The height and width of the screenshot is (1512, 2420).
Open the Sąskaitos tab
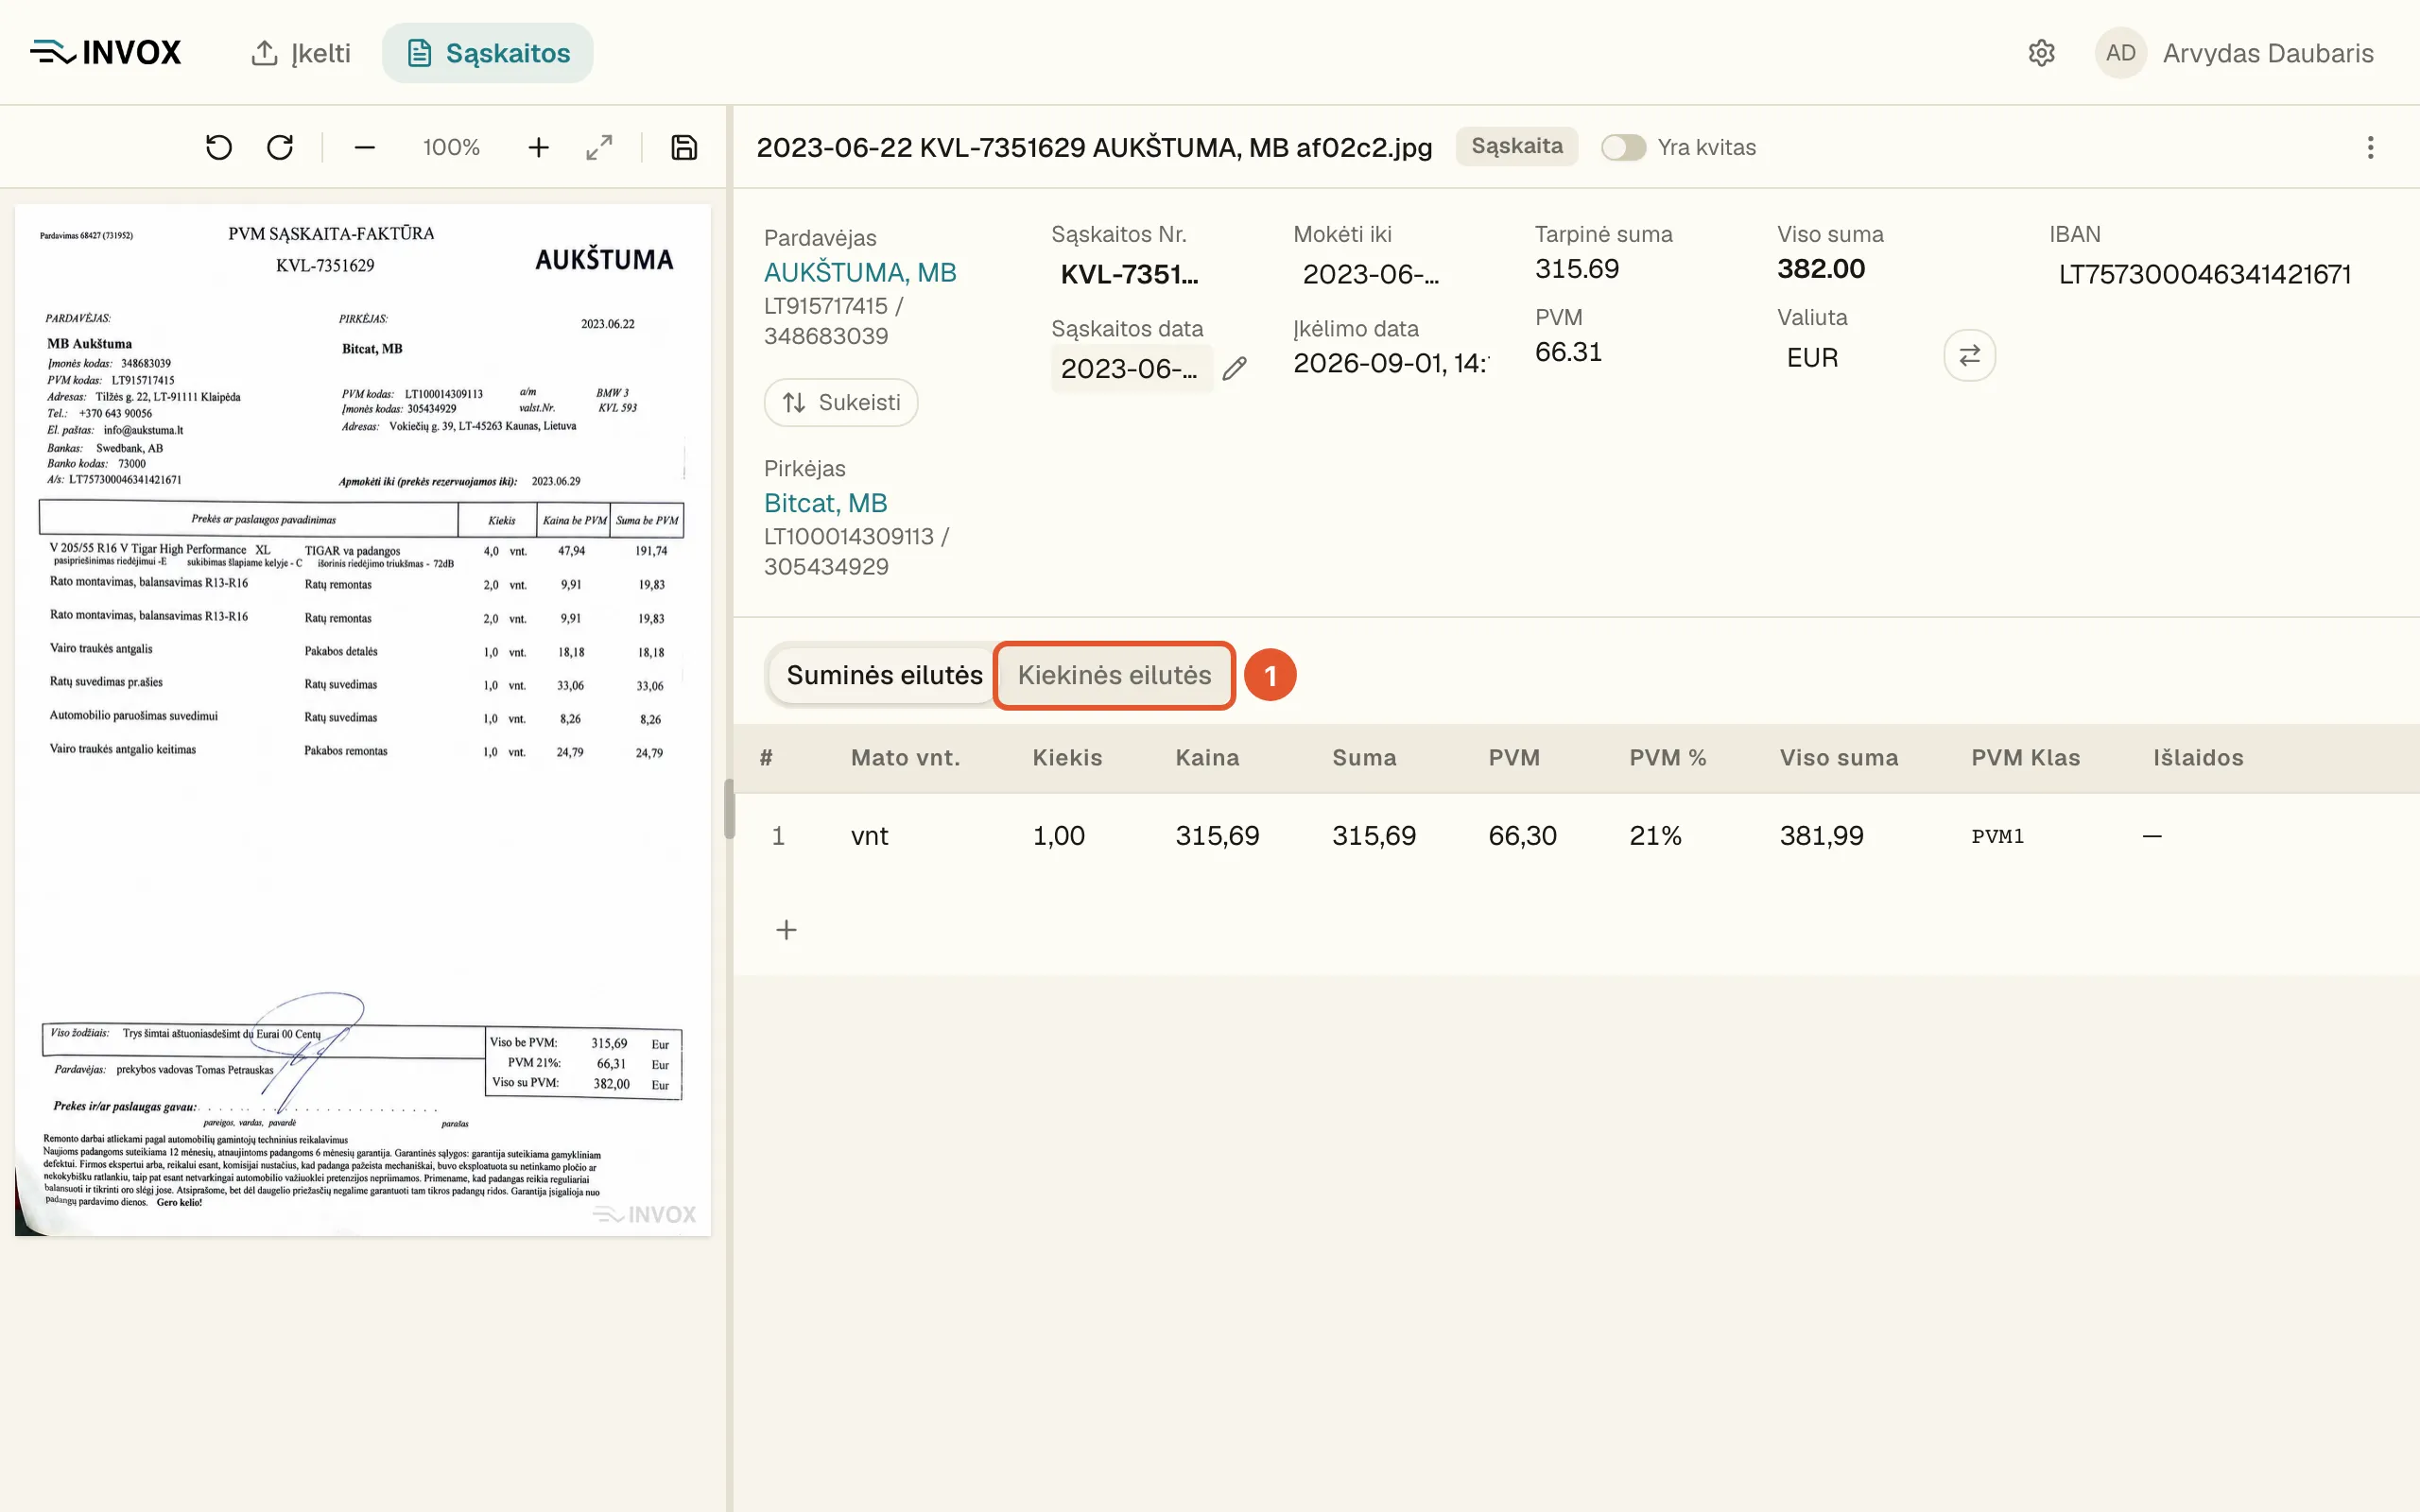(488, 53)
